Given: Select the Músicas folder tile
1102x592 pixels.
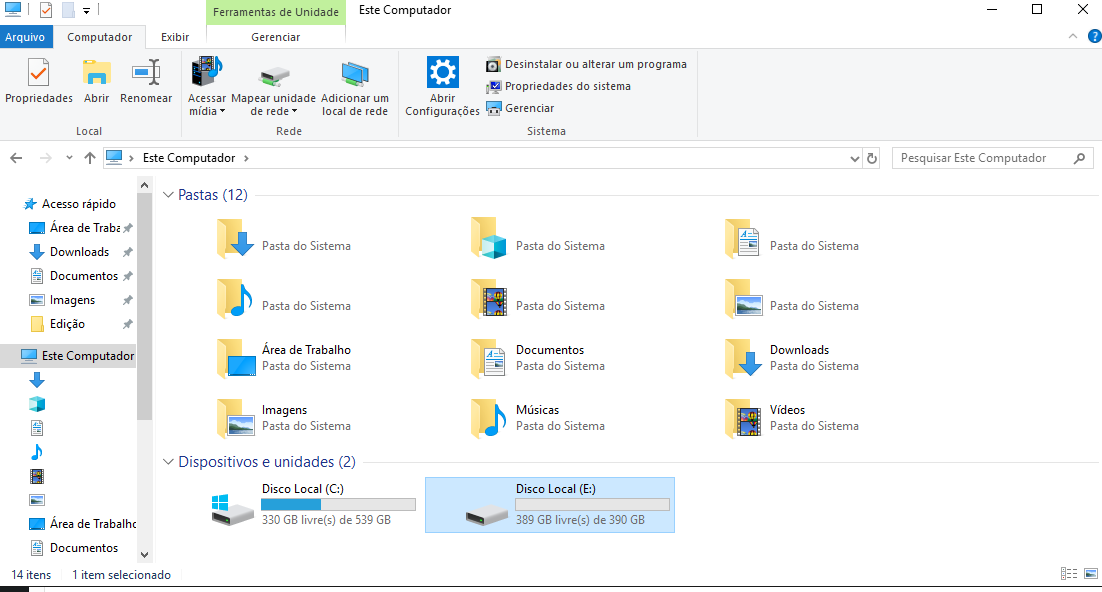Looking at the screenshot, I should (x=549, y=418).
